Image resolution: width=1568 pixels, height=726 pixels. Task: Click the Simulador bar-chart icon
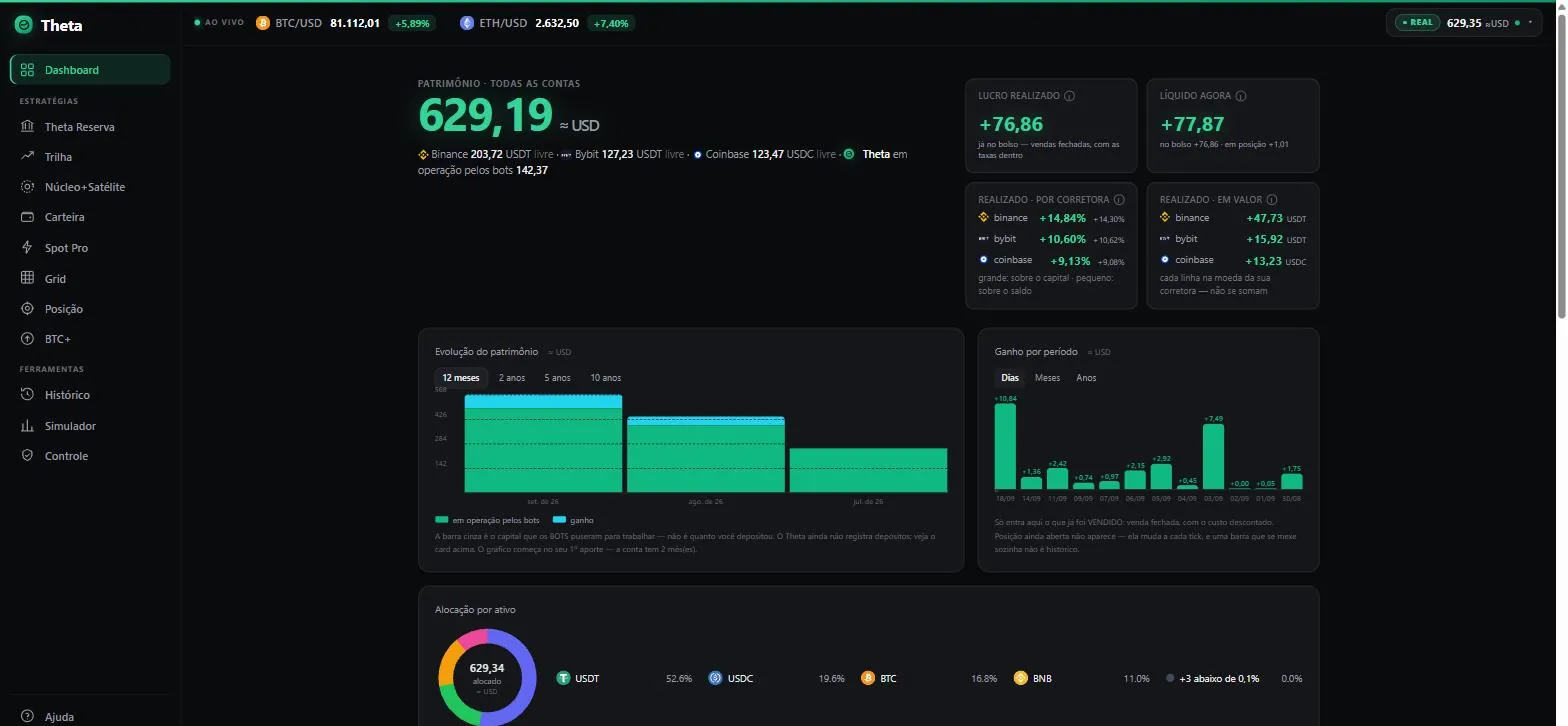coord(27,426)
